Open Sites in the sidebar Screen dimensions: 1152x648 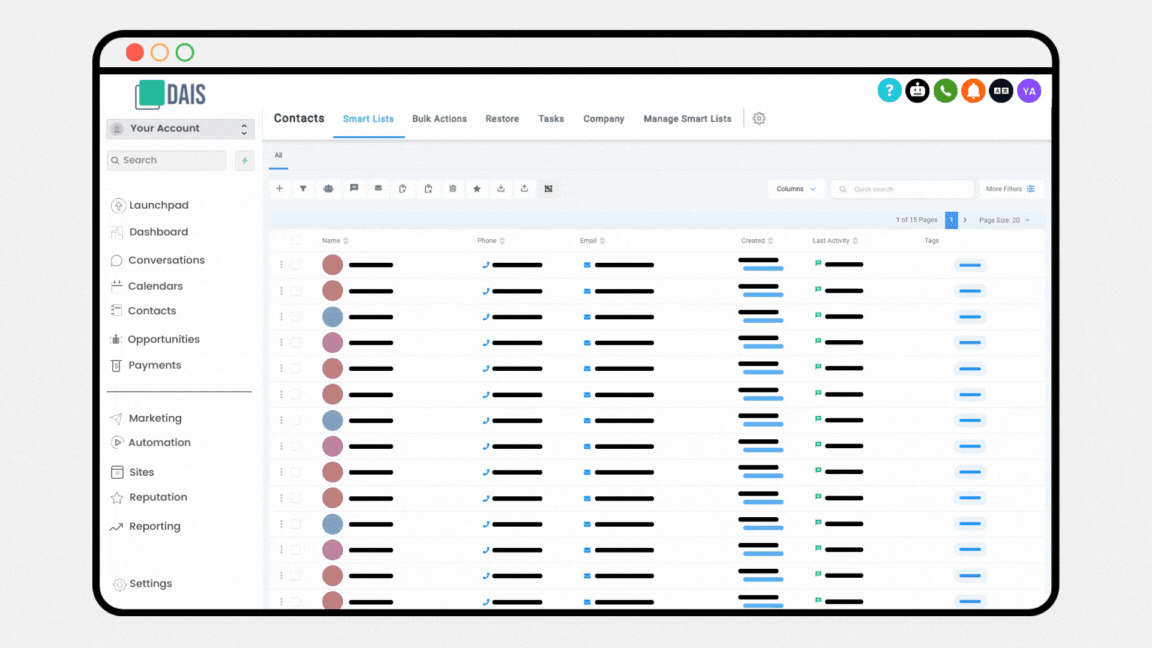(x=132, y=472)
